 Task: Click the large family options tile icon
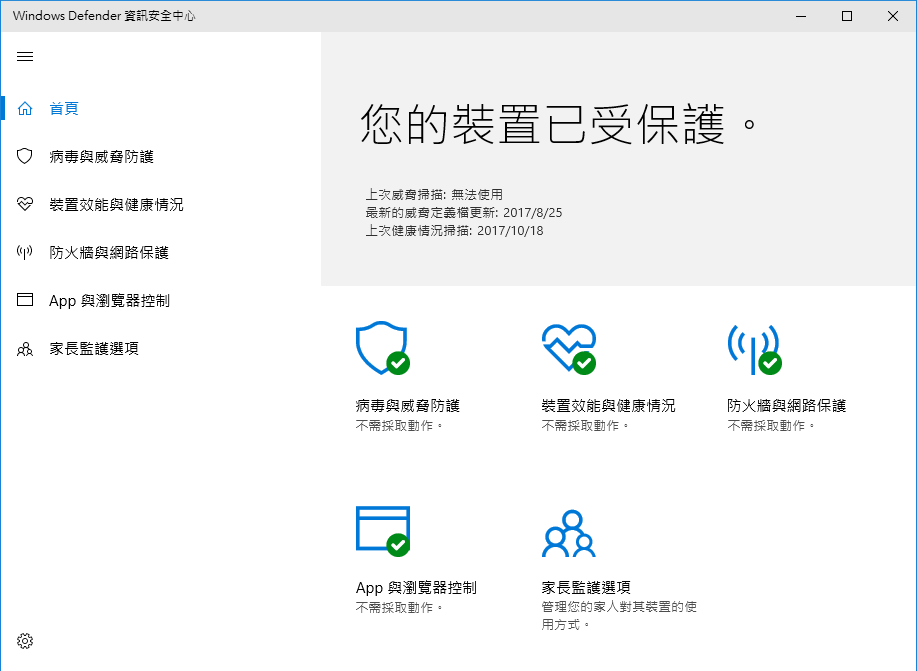tap(568, 533)
